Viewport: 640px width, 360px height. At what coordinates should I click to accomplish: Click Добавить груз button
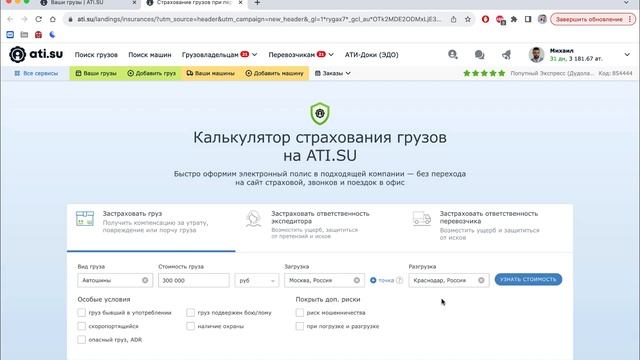[x=151, y=73]
